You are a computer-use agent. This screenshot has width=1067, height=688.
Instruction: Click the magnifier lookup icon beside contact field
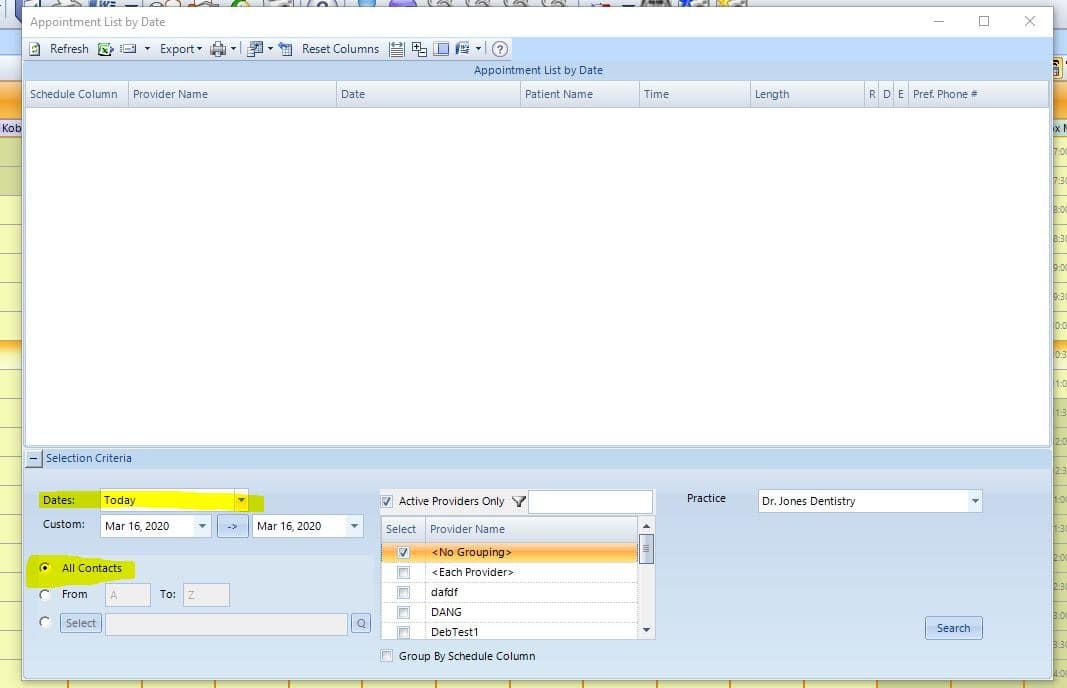coord(361,623)
